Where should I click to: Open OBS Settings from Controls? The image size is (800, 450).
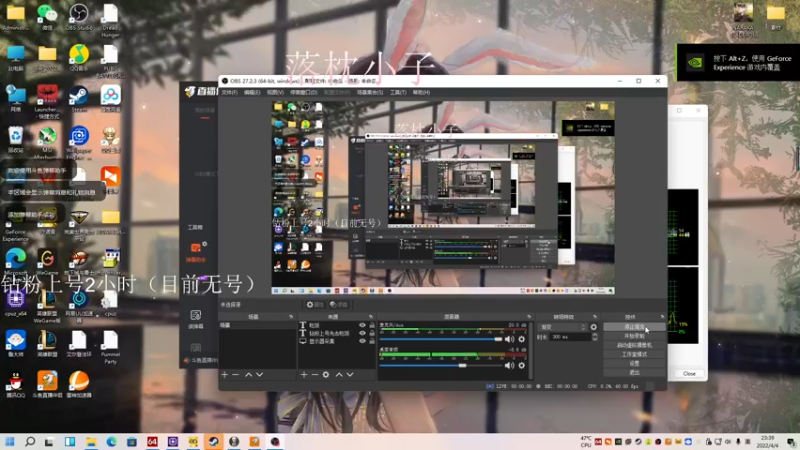click(x=634, y=363)
